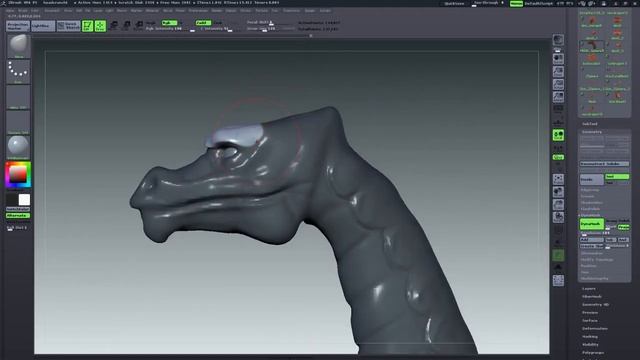Click the Divide button
Screen dimensions: 640x360
[591, 179]
